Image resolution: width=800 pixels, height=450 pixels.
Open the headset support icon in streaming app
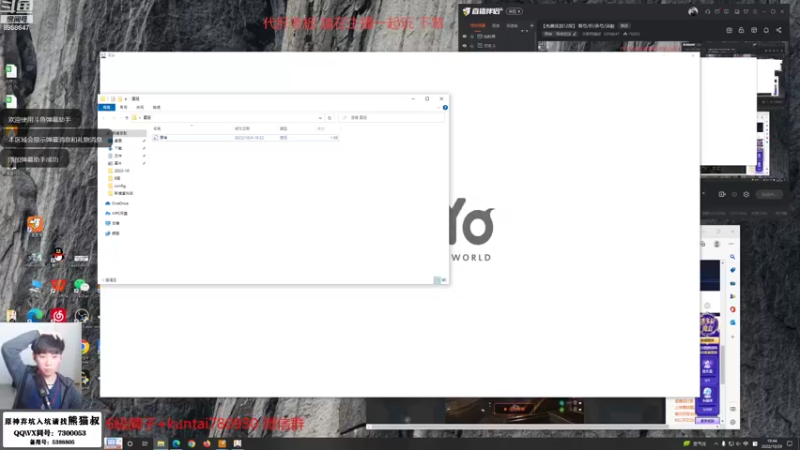(707, 11)
